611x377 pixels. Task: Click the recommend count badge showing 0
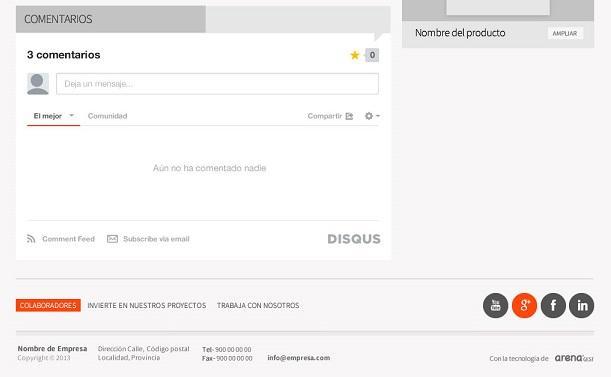tap(372, 55)
